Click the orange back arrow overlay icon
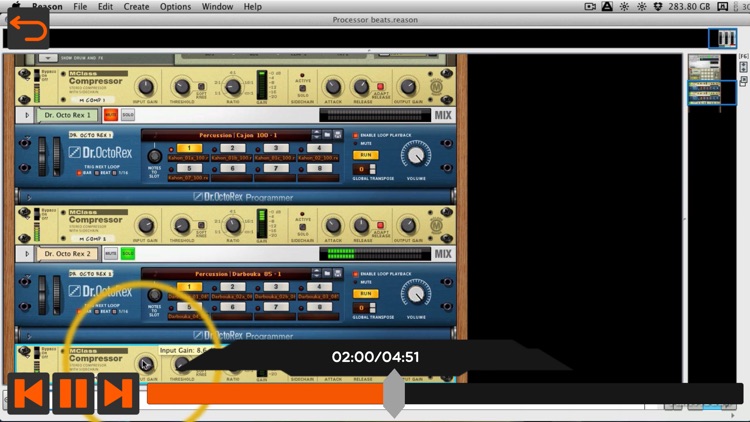Image resolution: width=750 pixels, height=422 pixels. click(28, 30)
